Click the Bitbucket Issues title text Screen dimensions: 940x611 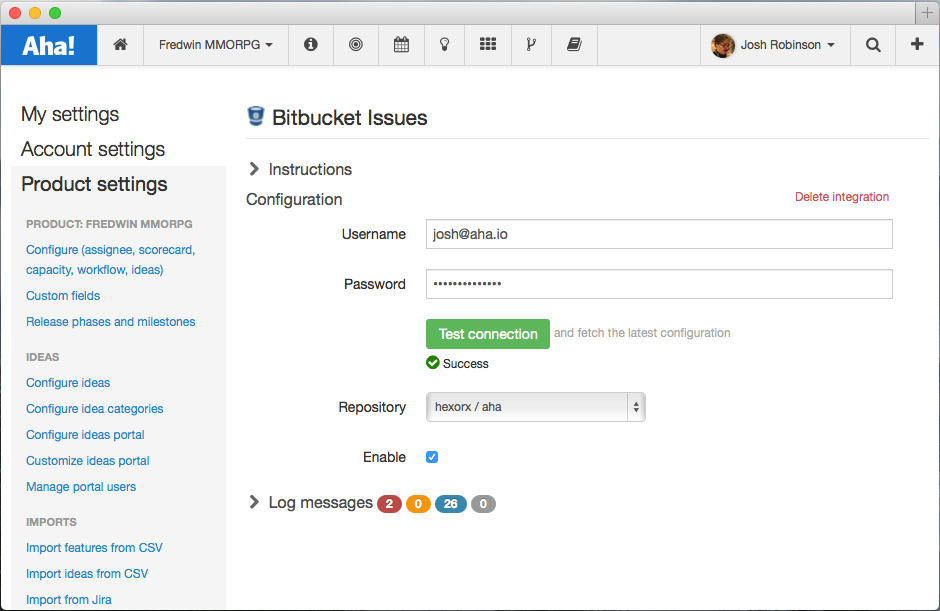pos(350,118)
